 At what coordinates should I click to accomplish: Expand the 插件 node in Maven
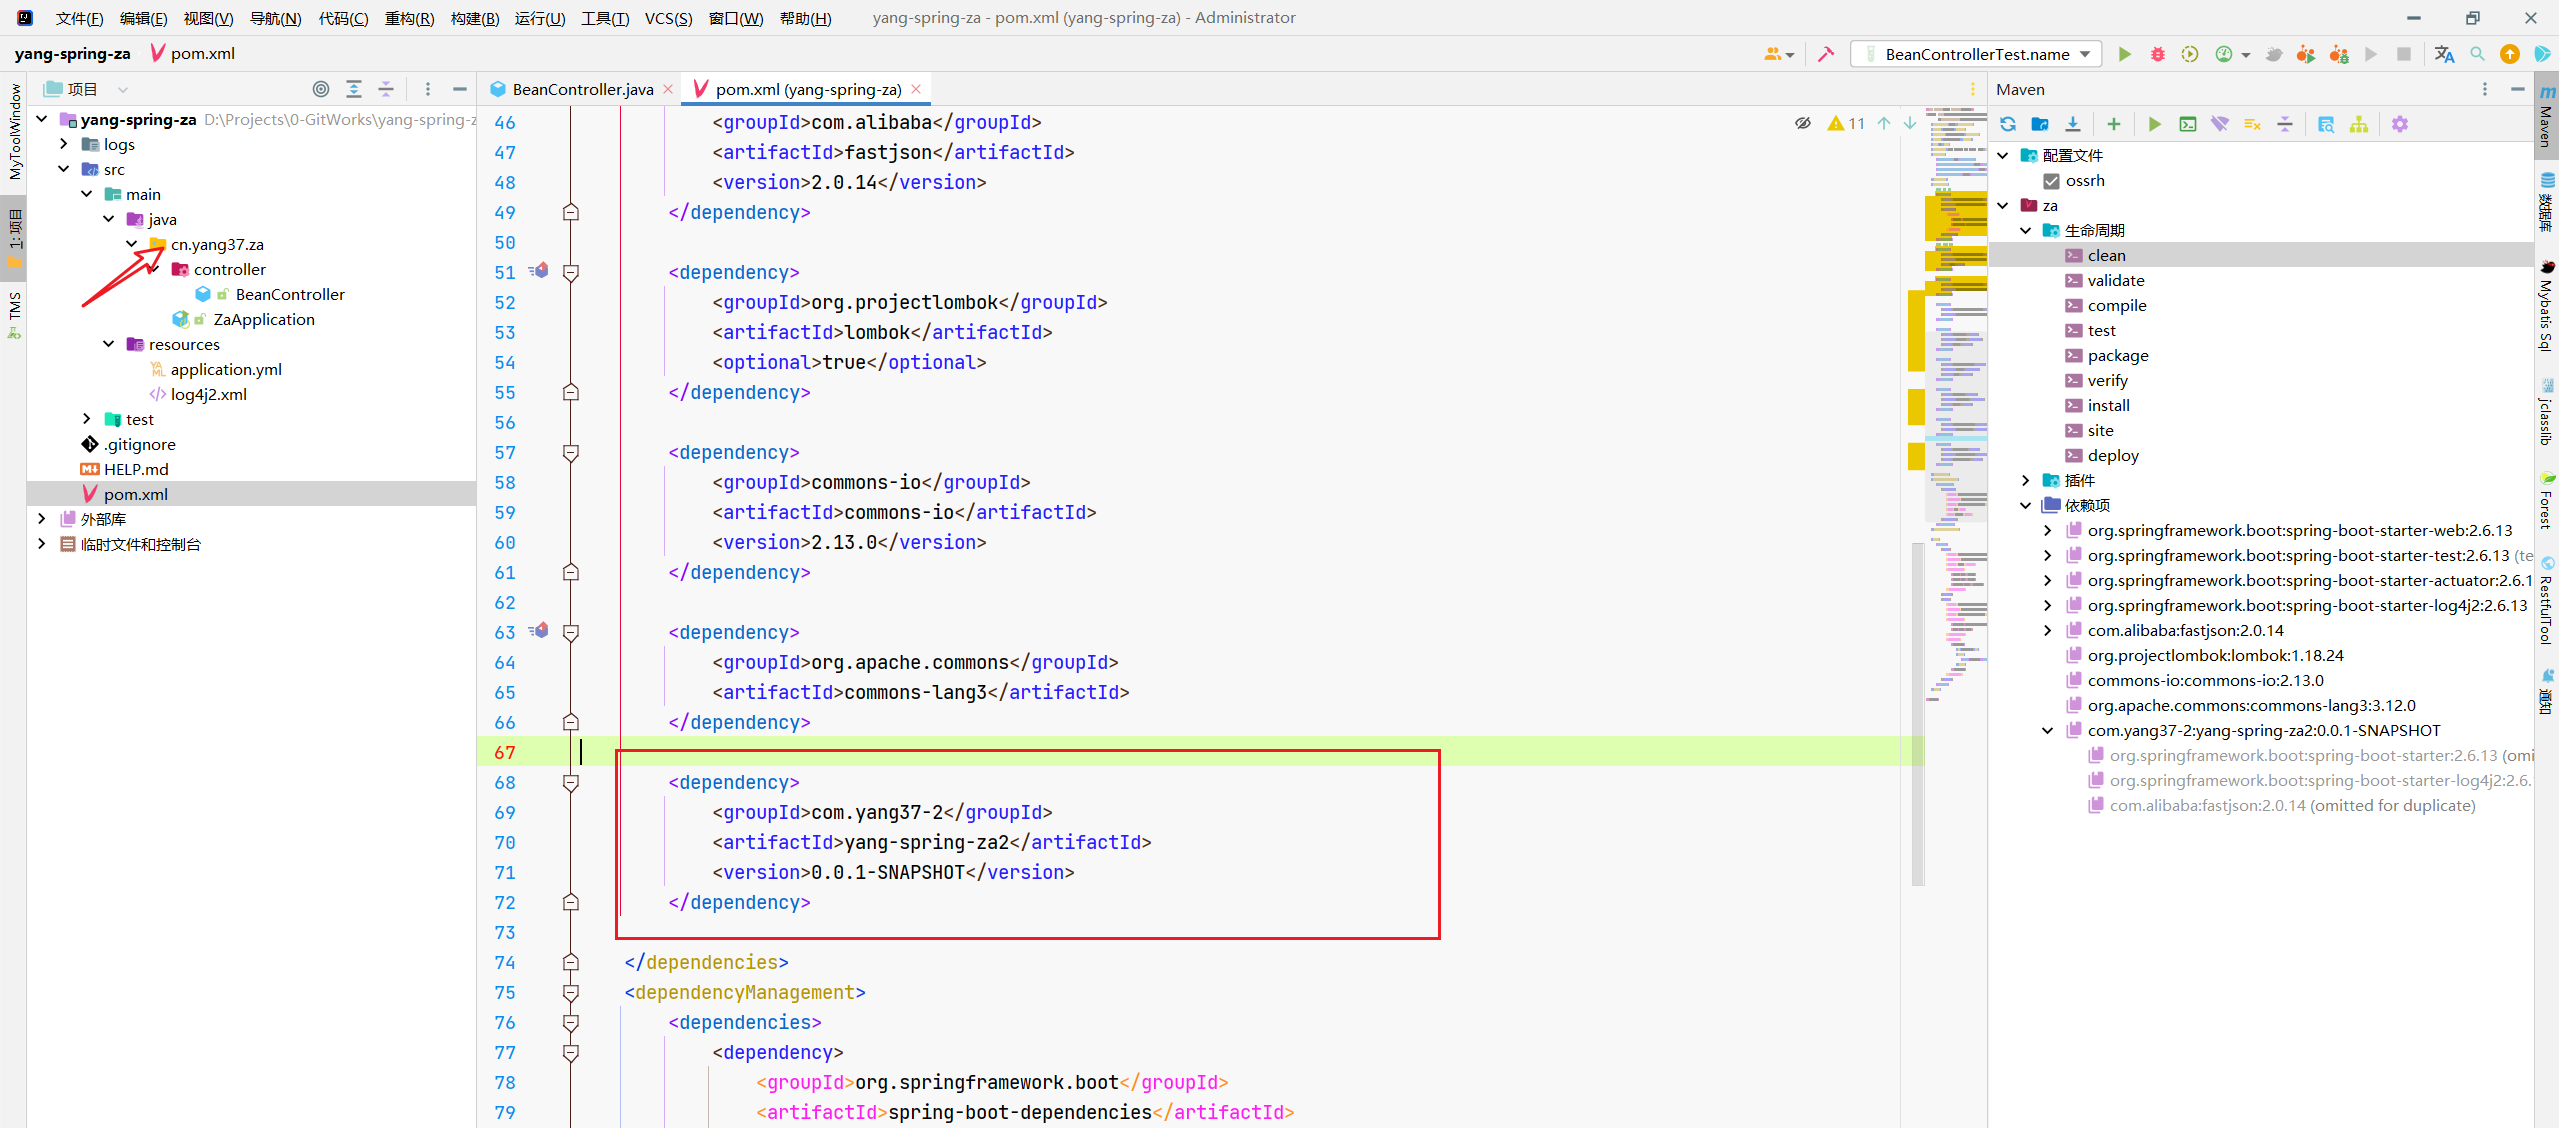click(x=2026, y=480)
